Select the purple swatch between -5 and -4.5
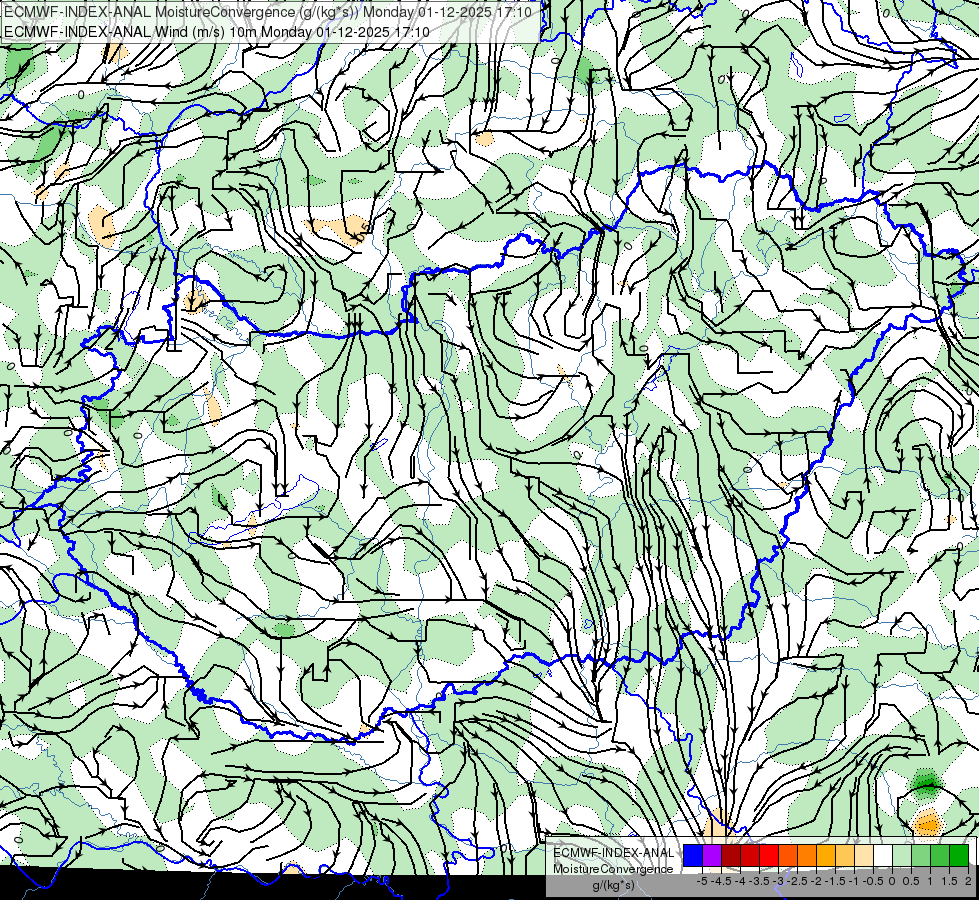979x900 pixels. coord(712,856)
